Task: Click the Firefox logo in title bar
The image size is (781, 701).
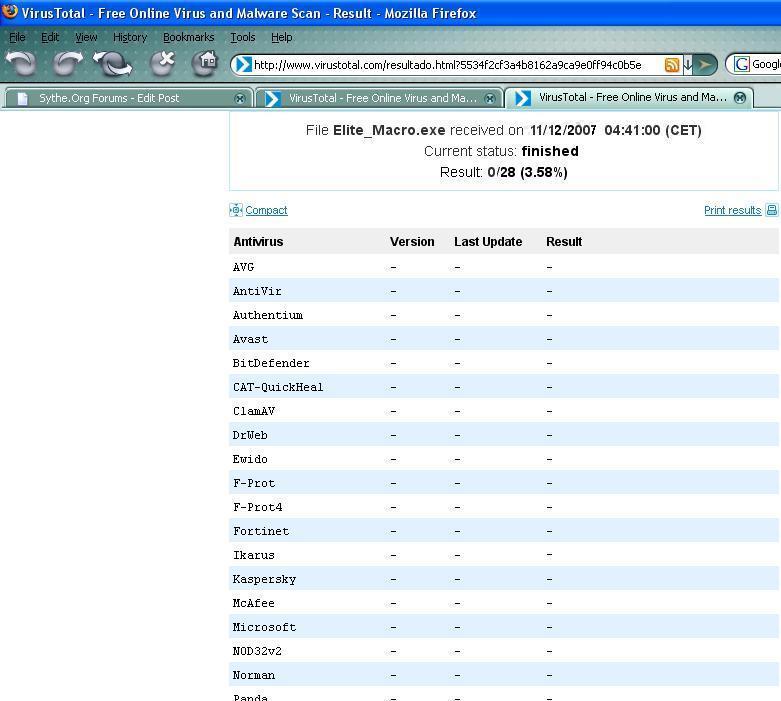Action: [9, 11]
